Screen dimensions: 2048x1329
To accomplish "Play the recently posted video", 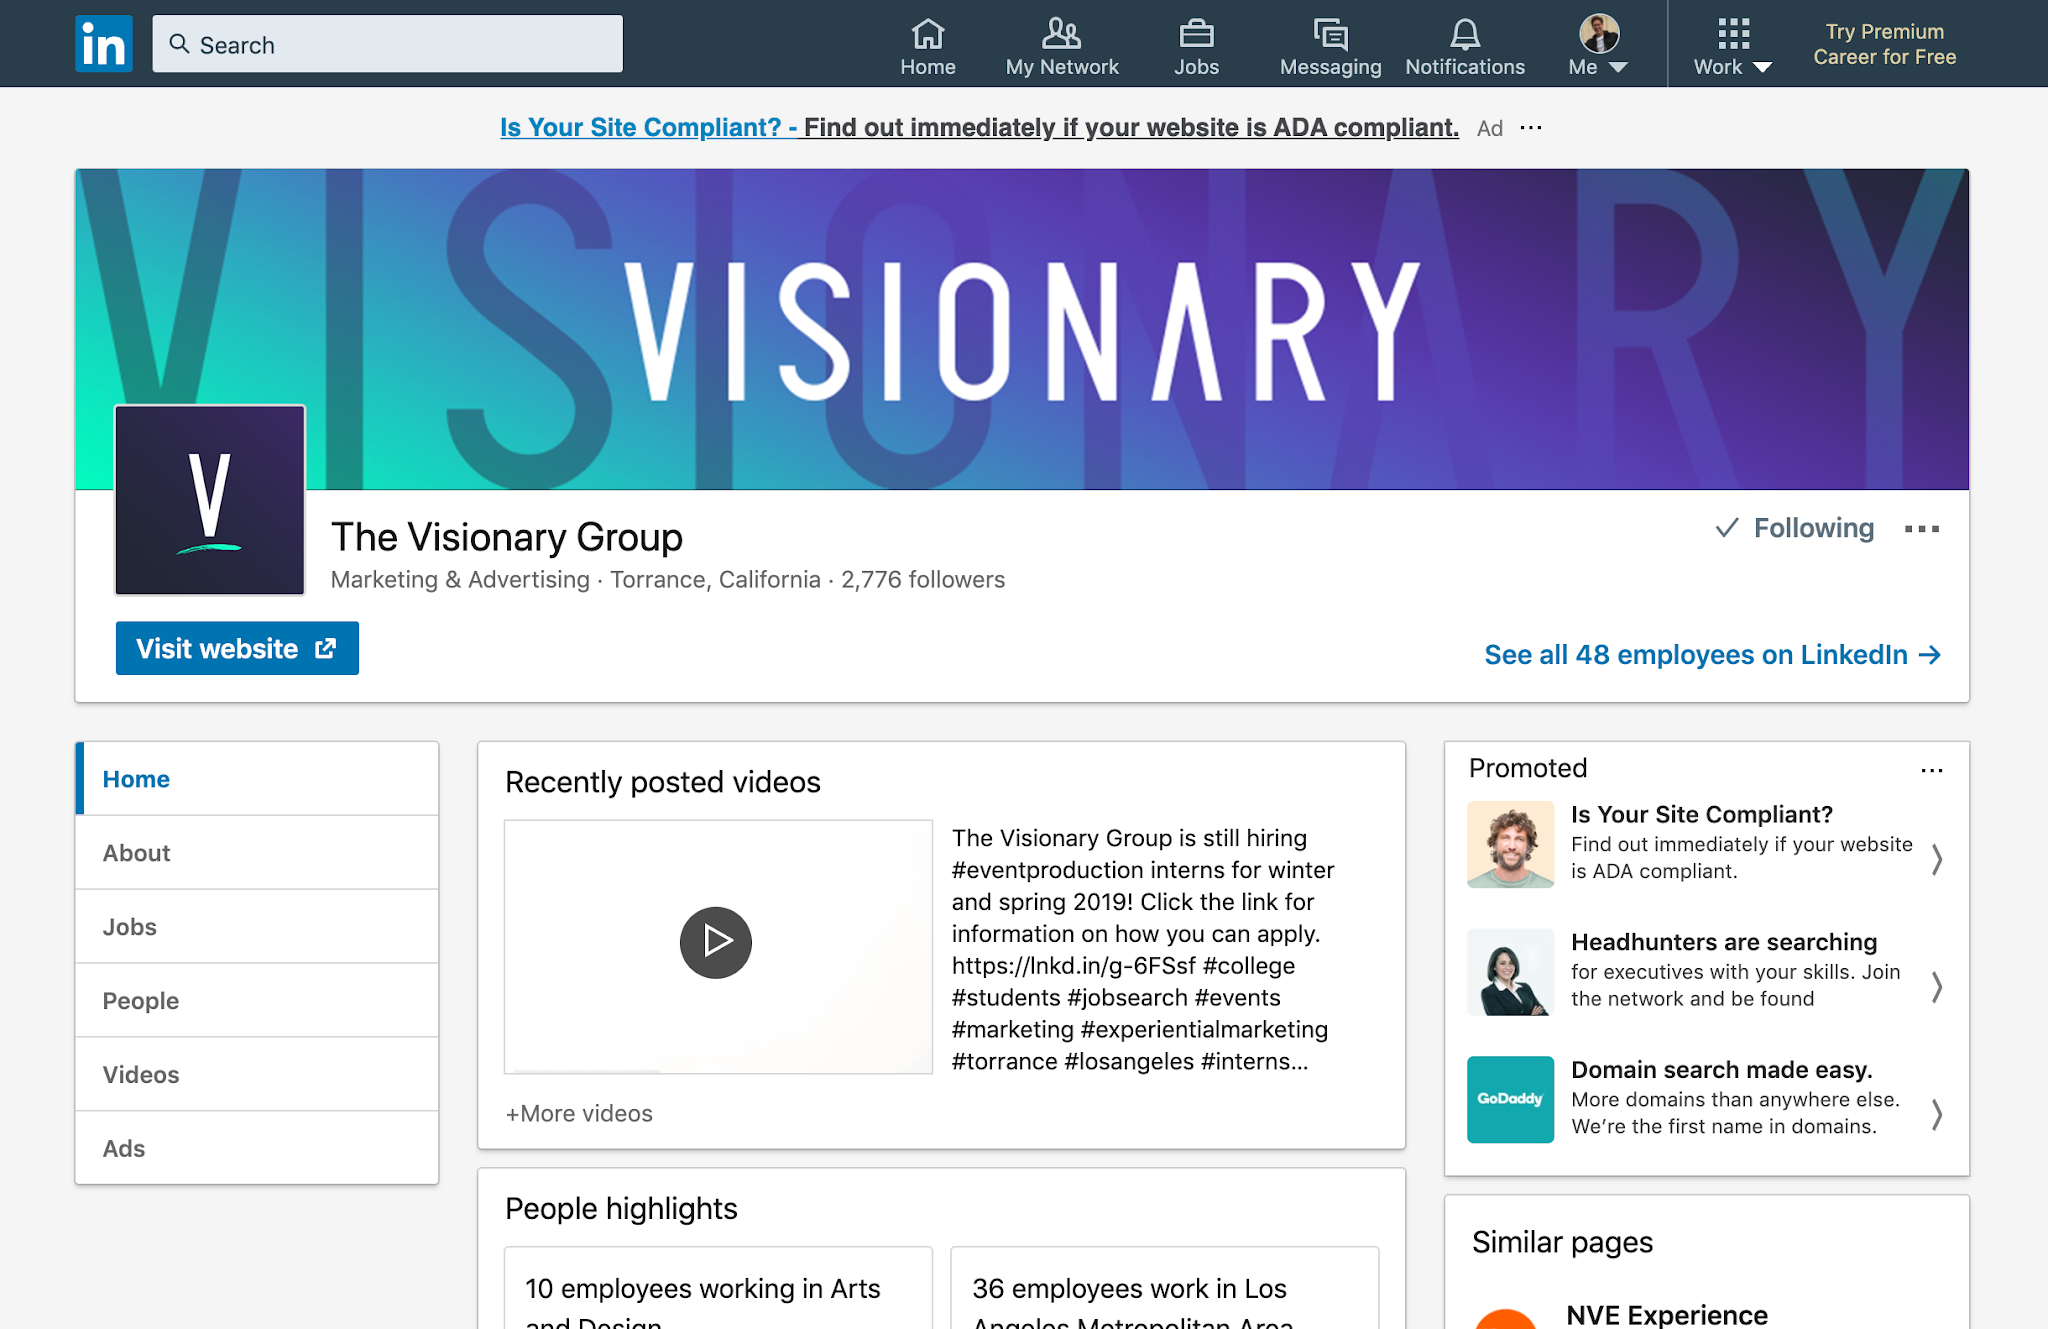I will tap(716, 942).
